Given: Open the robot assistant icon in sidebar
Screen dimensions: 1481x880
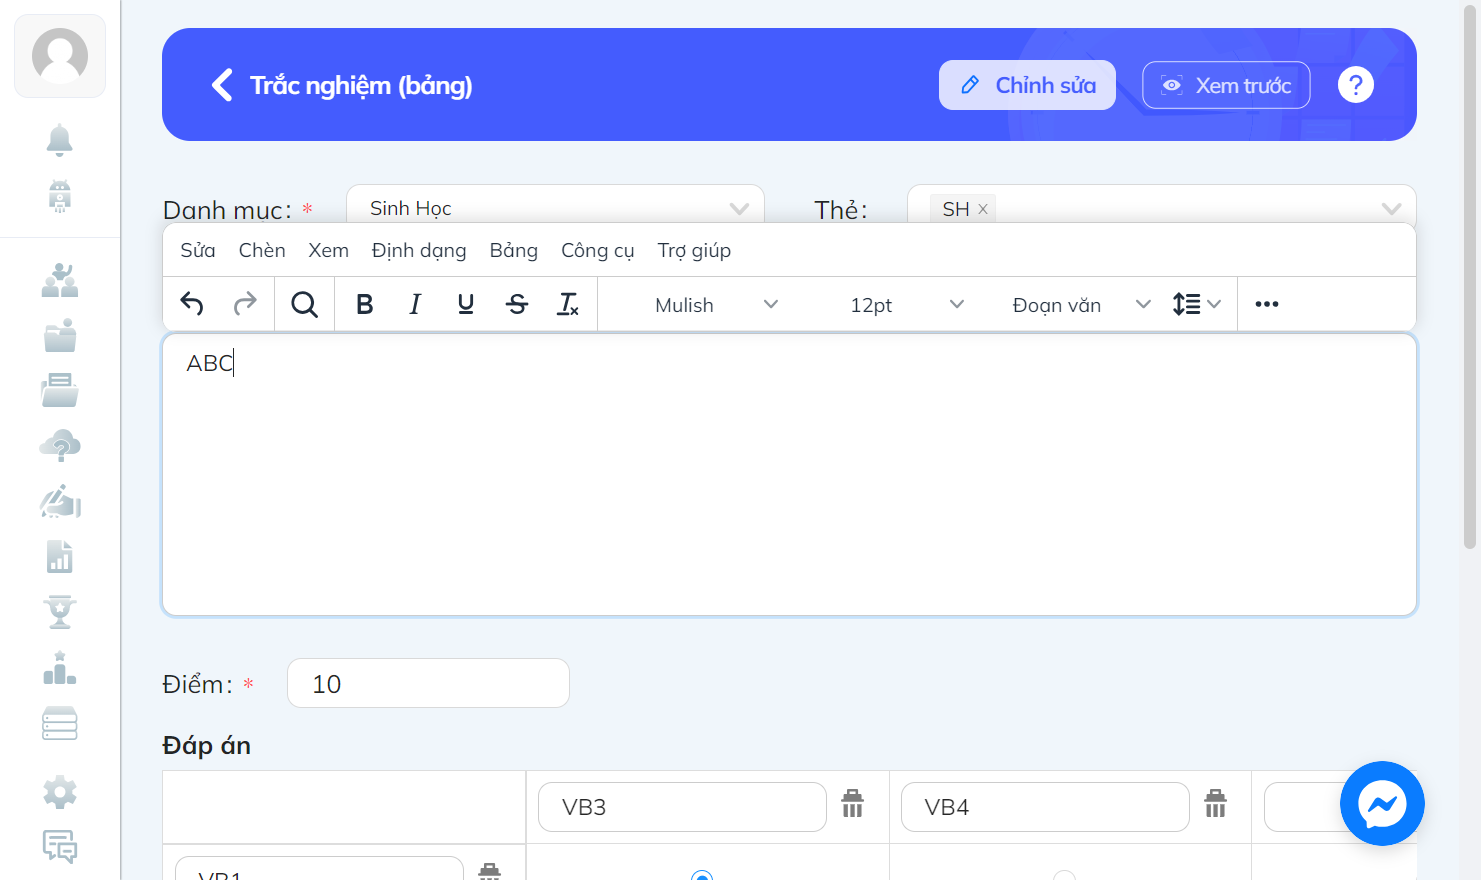Looking at the screenshot, I should click(x=60, y=196).
